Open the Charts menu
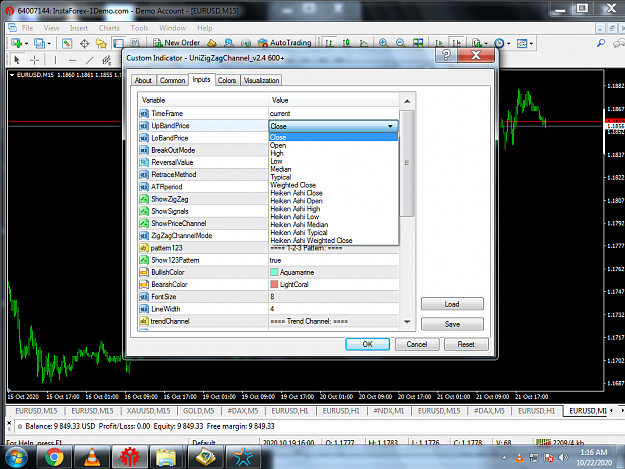625x469 pixels. pyautogui.click(x=109, y=28)
